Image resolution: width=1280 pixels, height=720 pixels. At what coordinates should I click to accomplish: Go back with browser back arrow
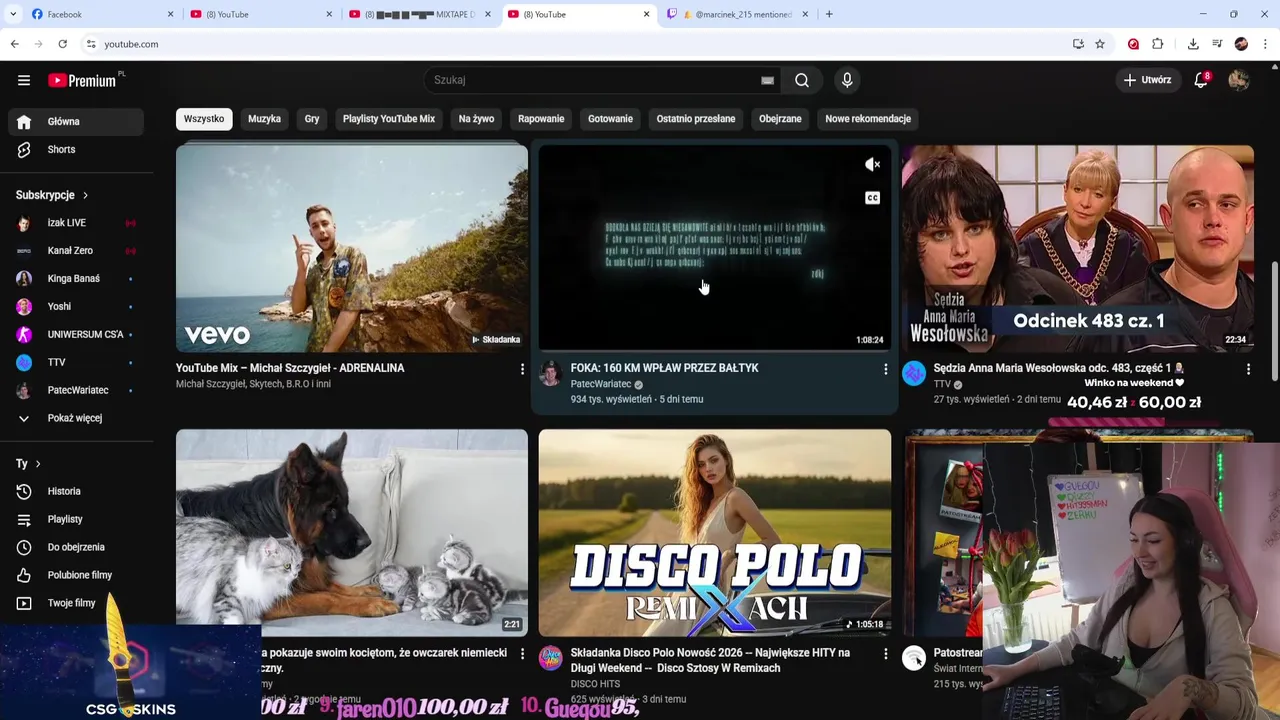14,44
